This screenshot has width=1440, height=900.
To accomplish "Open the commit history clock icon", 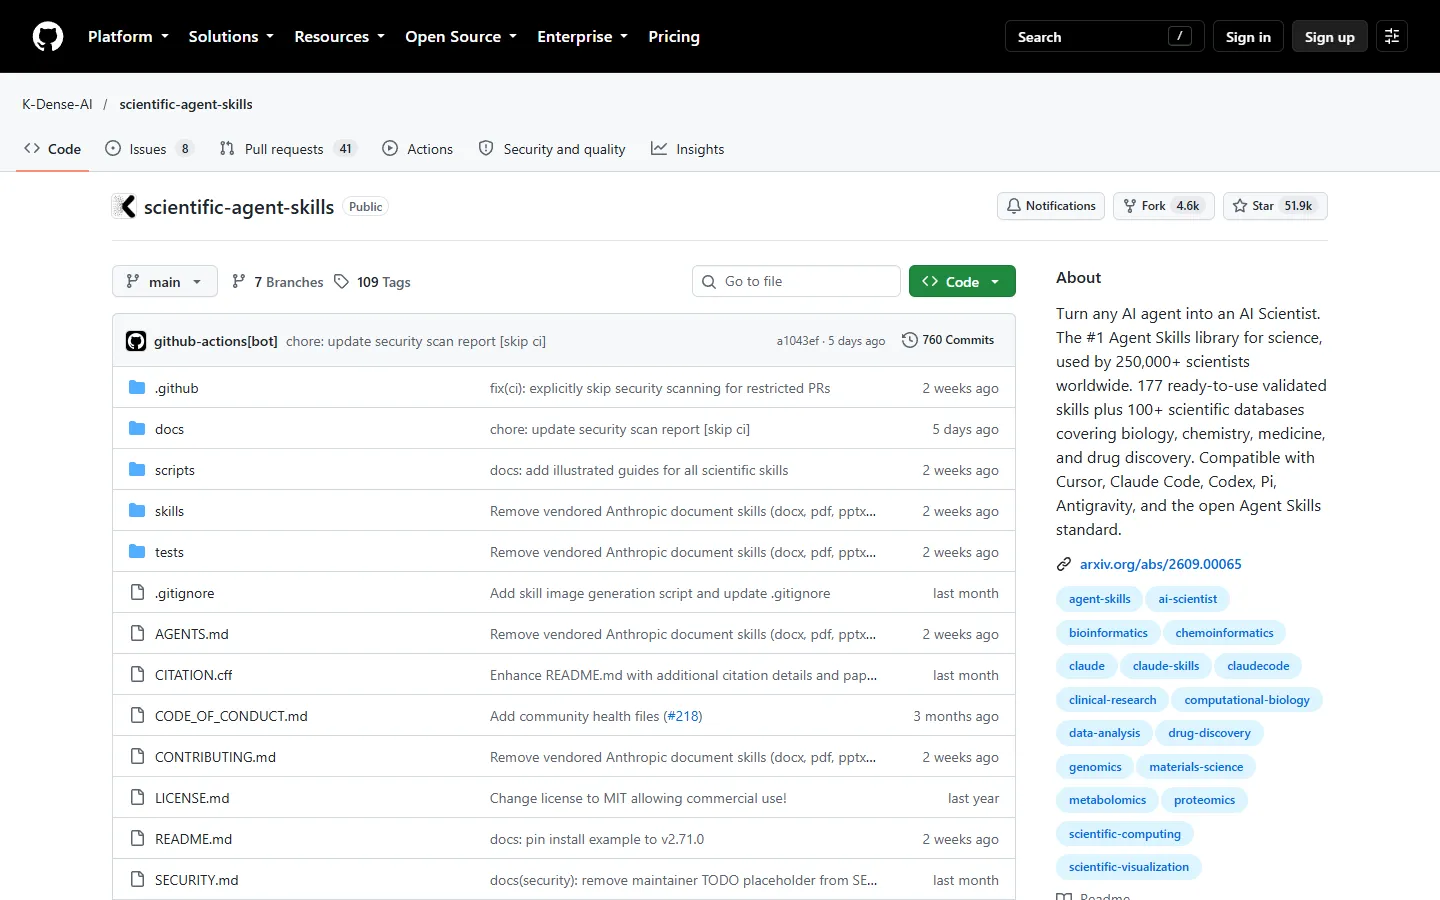I will click(x=910, y=340).
